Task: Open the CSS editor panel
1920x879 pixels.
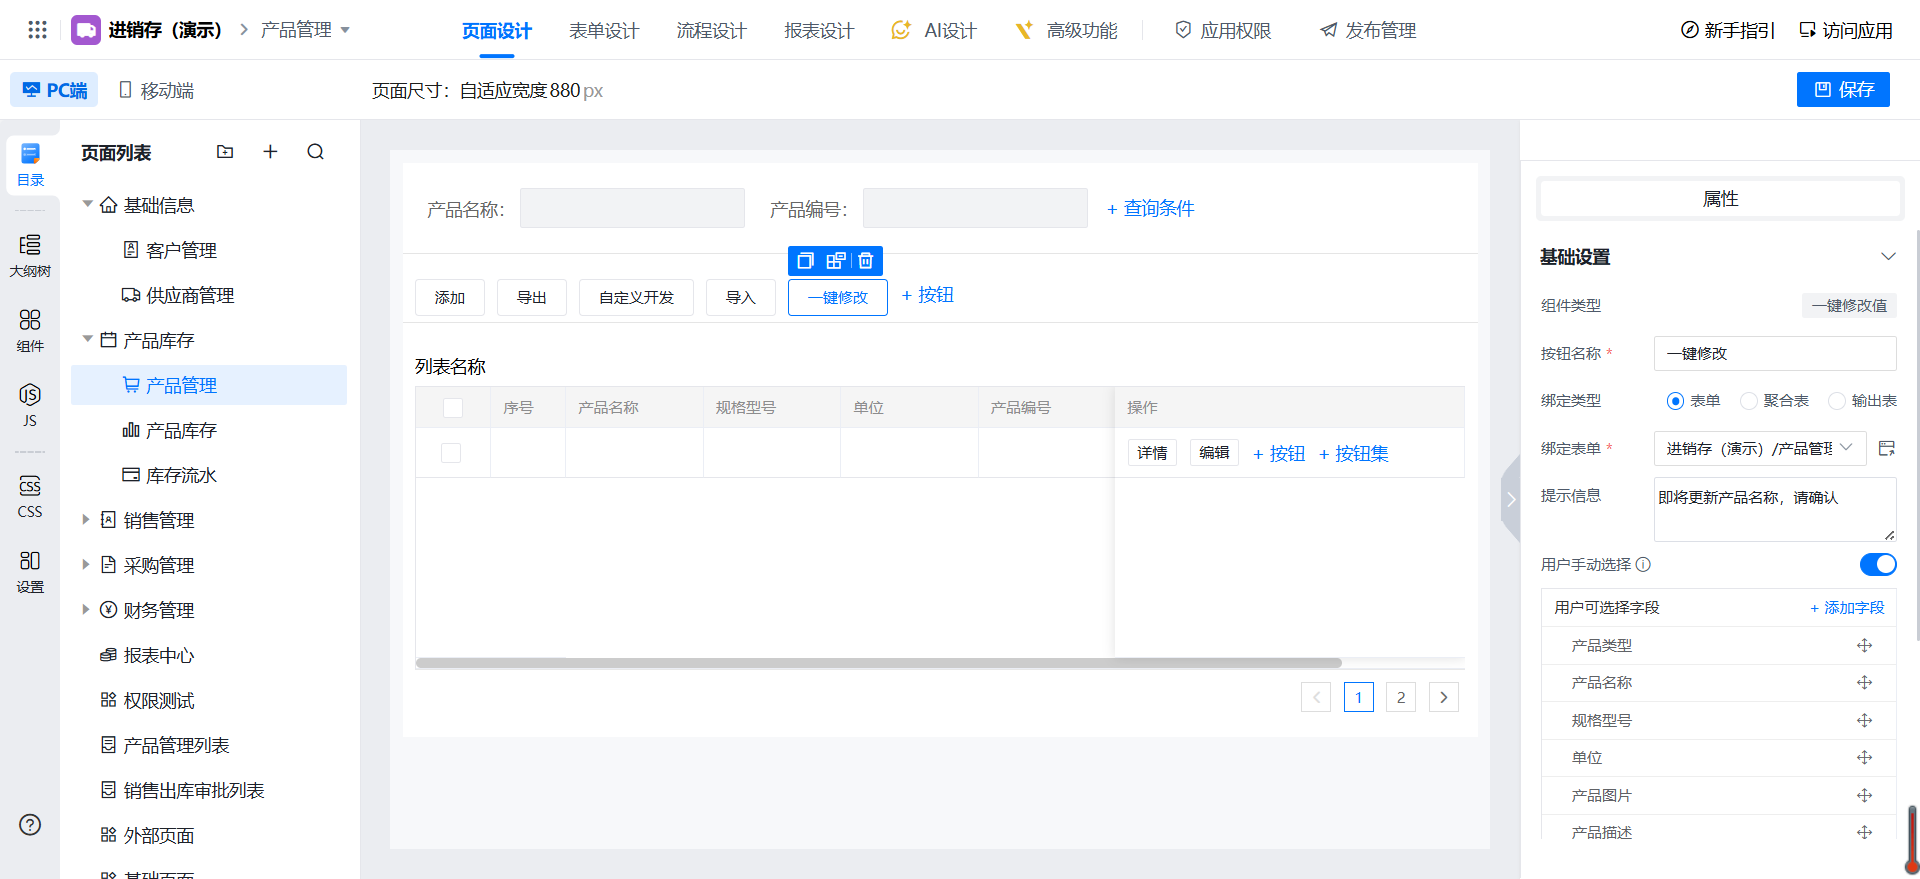Action: point(30,496)
